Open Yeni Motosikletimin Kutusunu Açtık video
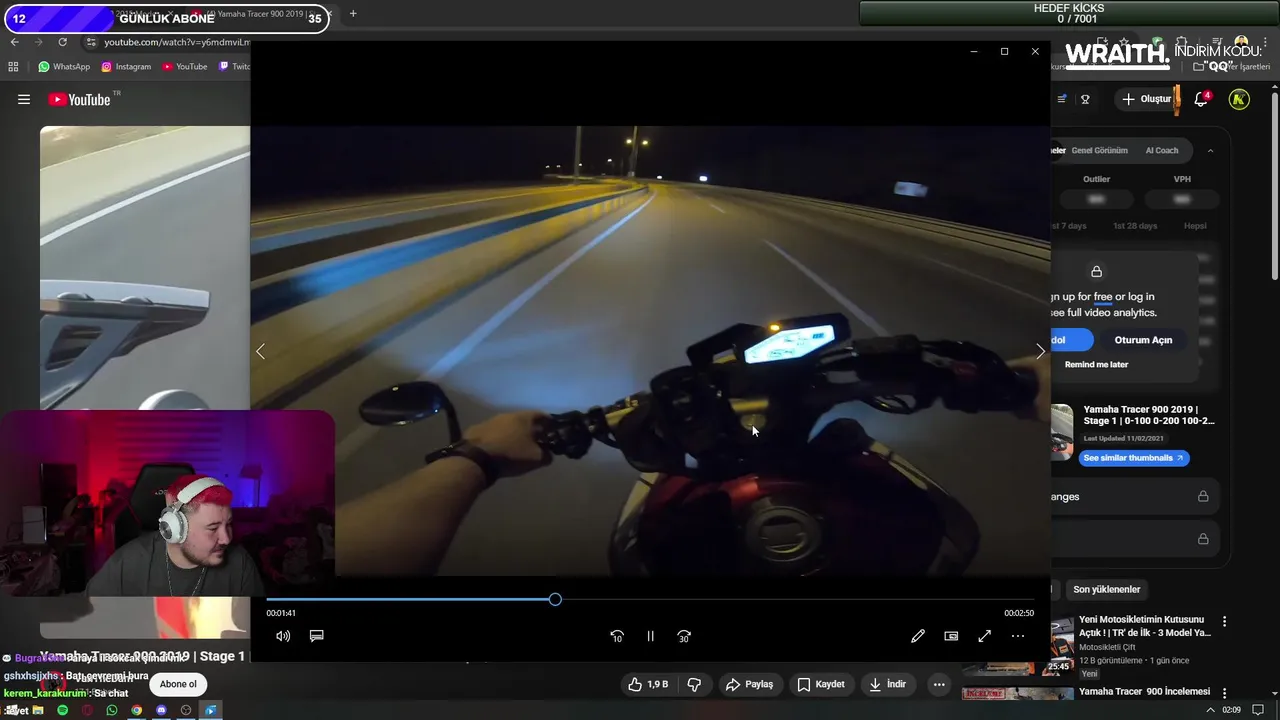 point(1144,626)
